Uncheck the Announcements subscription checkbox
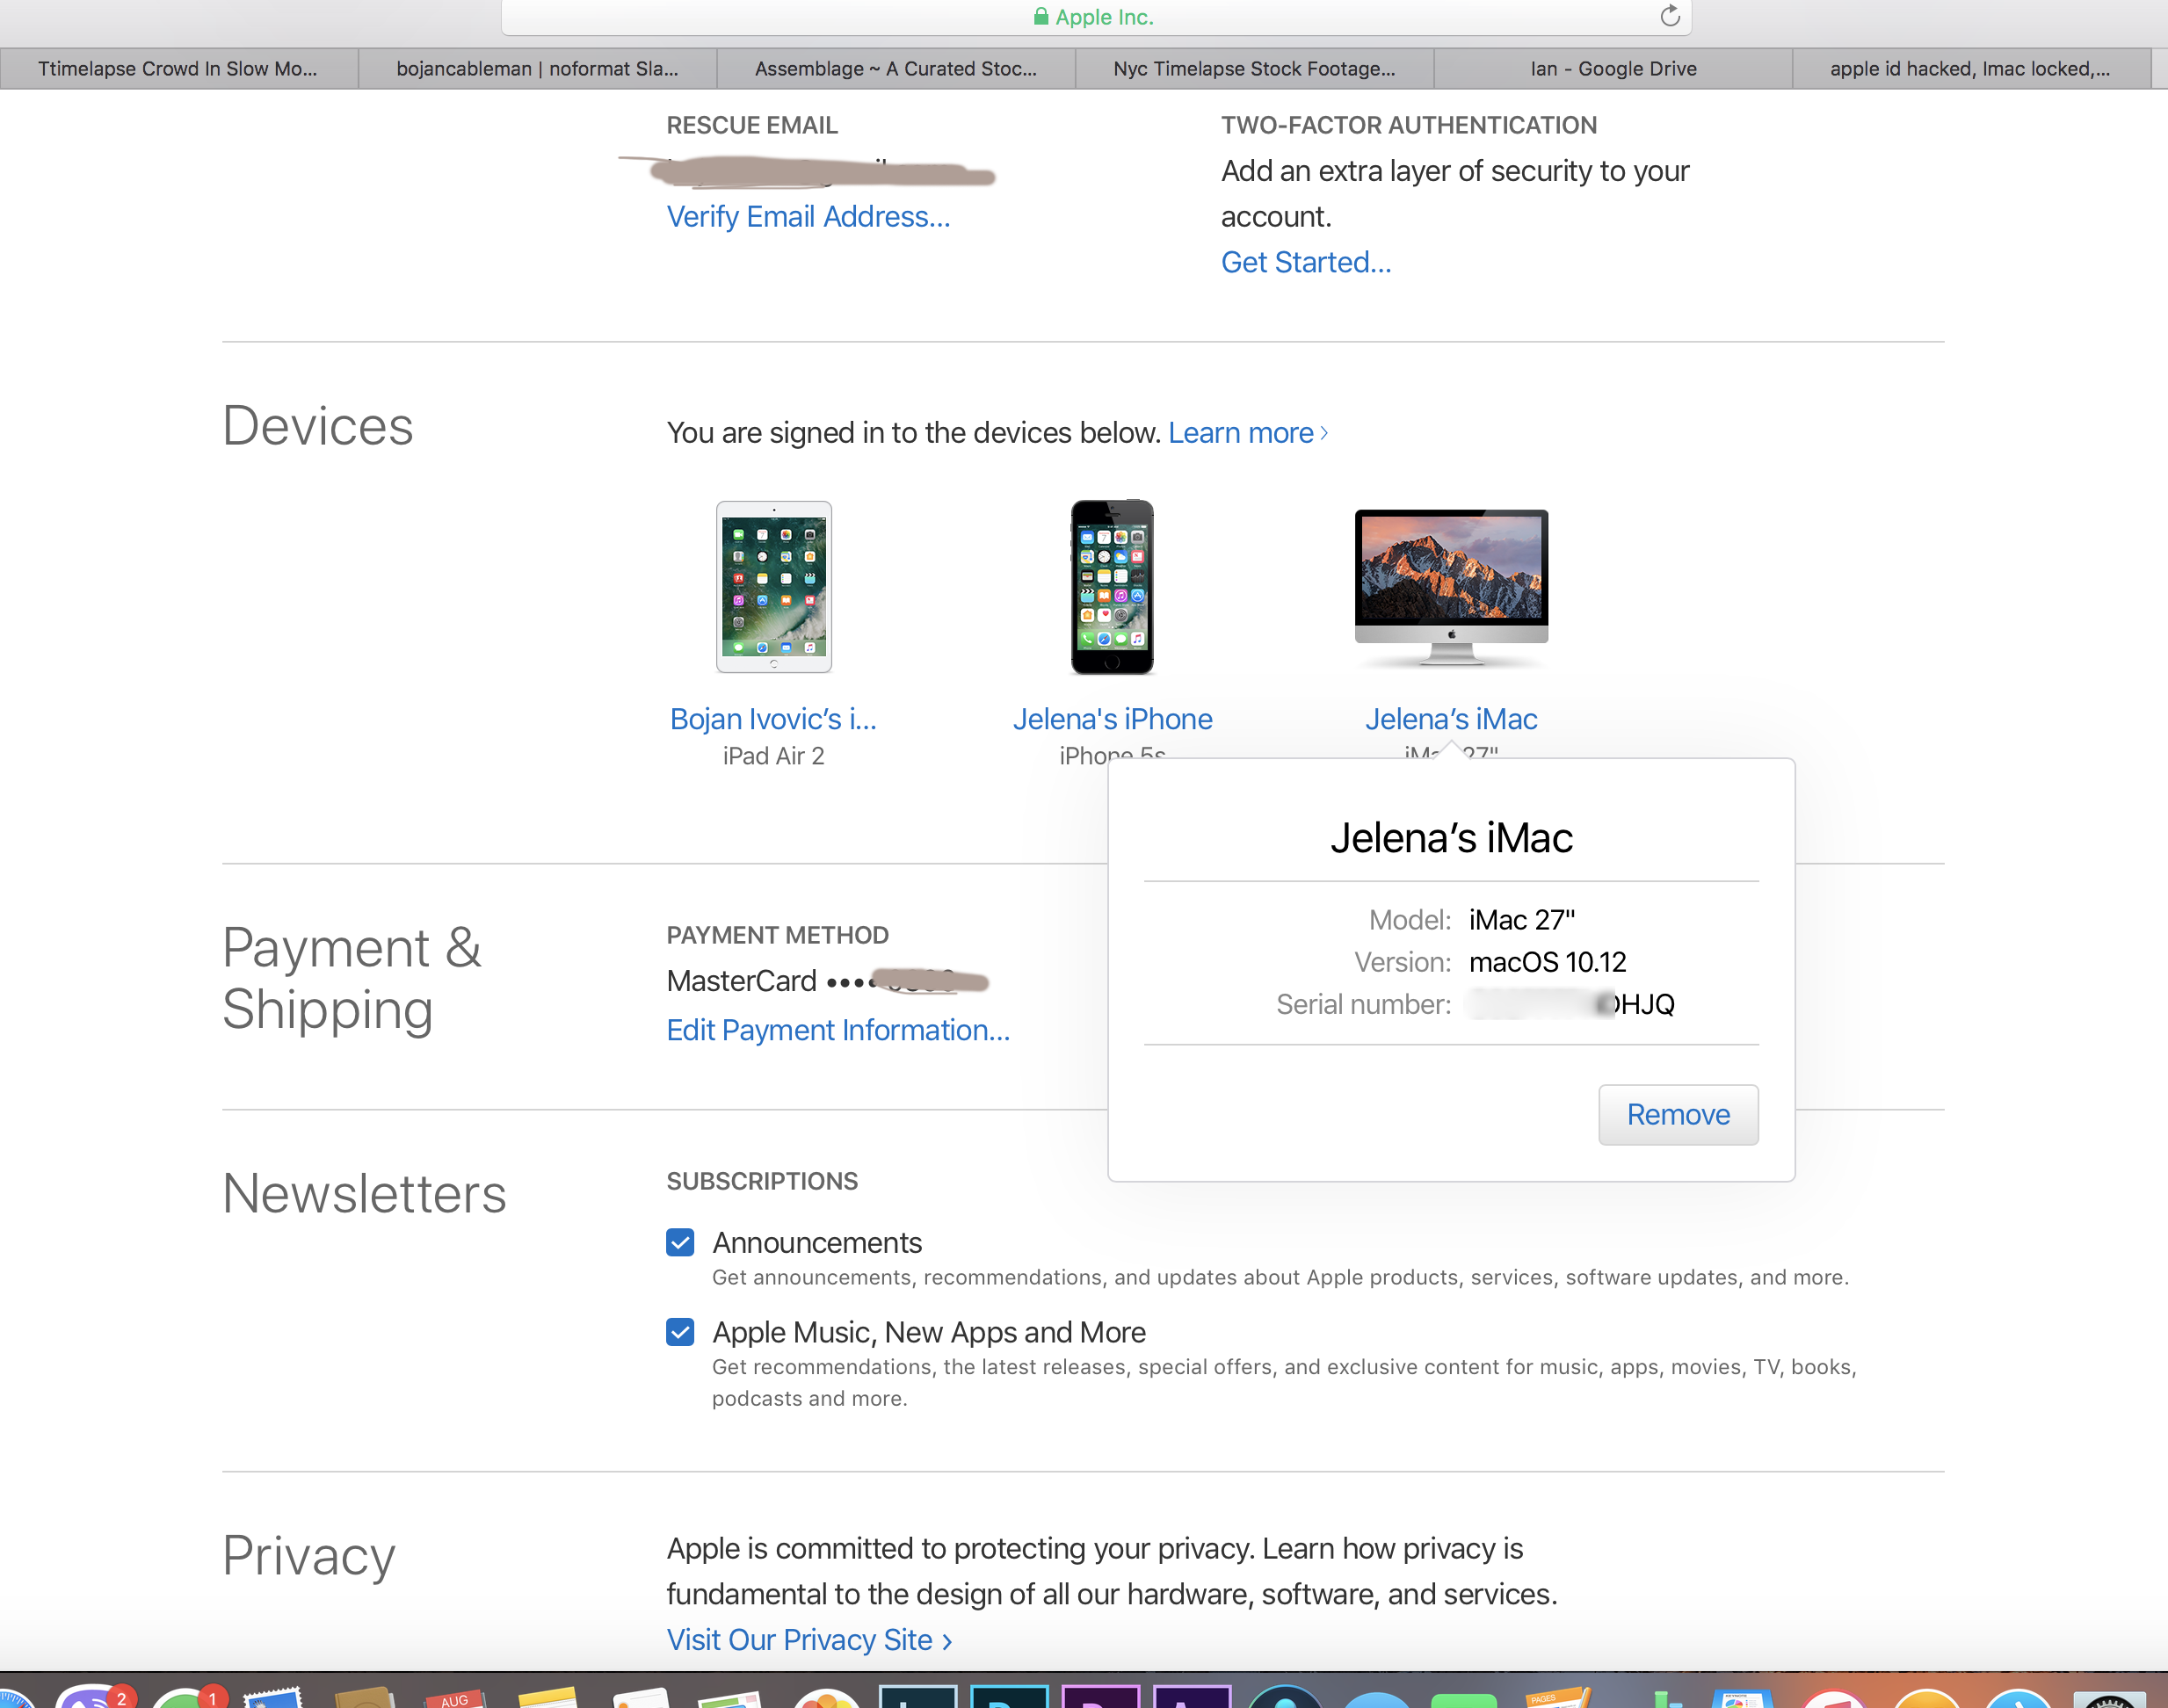Viewport: 2168px width, 1708px height. [x=680, y=1243]
